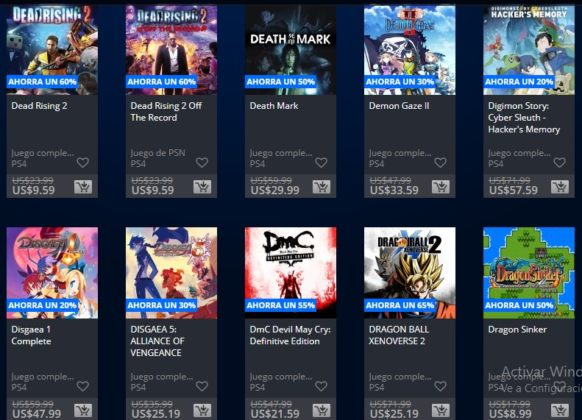Favorite DISGAEA 5 with the heart icon
The height and width of the screenshot is (420, 582).
pos(202,386)
